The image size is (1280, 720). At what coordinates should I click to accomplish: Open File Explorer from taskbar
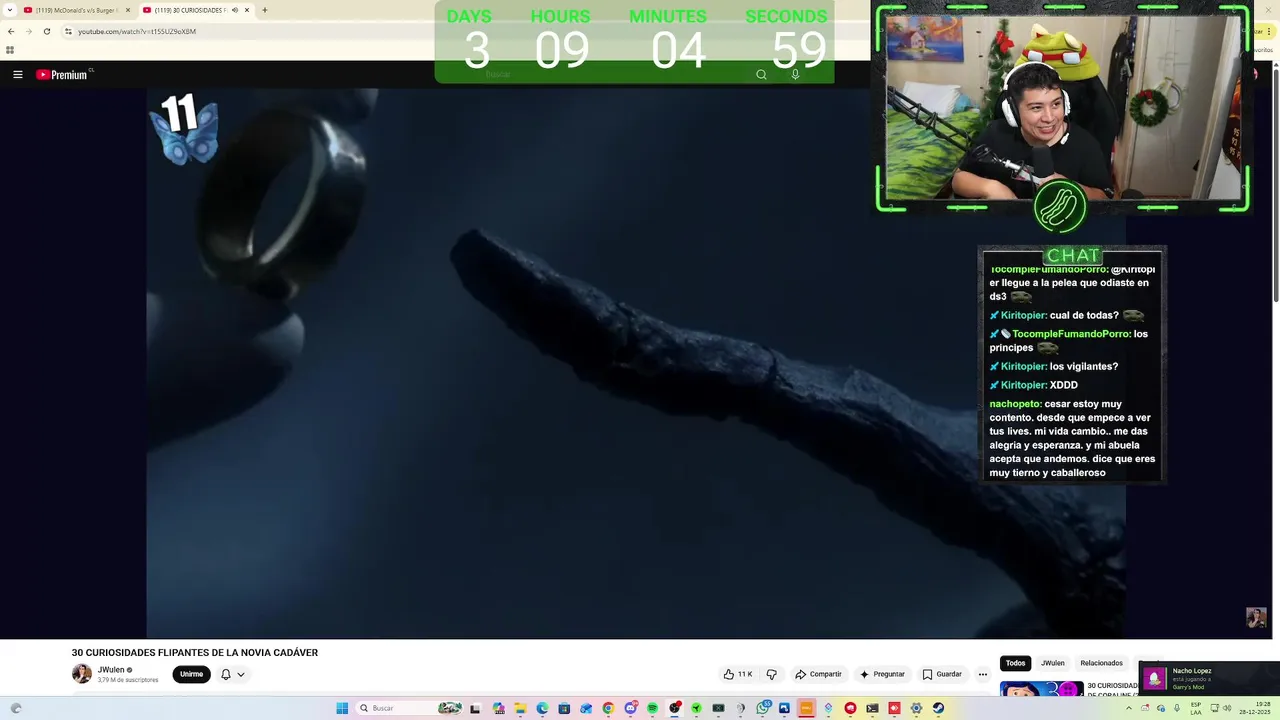520,708
